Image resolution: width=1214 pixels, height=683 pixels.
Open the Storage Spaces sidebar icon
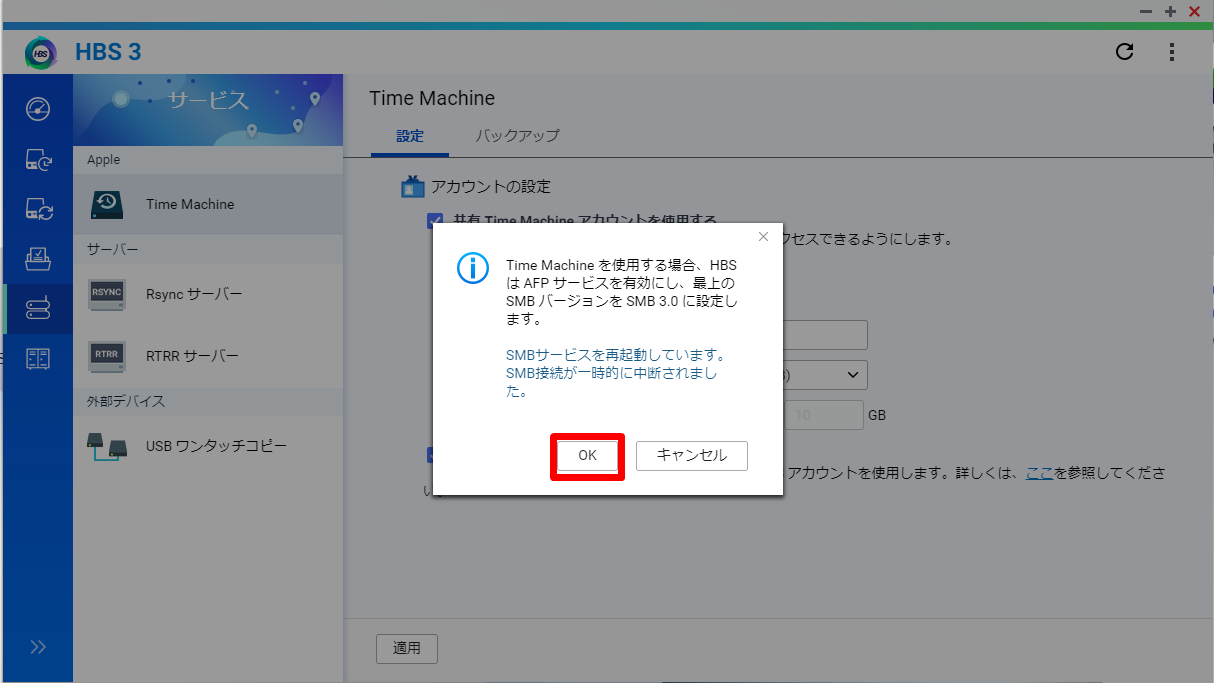(x=37, y=358)
